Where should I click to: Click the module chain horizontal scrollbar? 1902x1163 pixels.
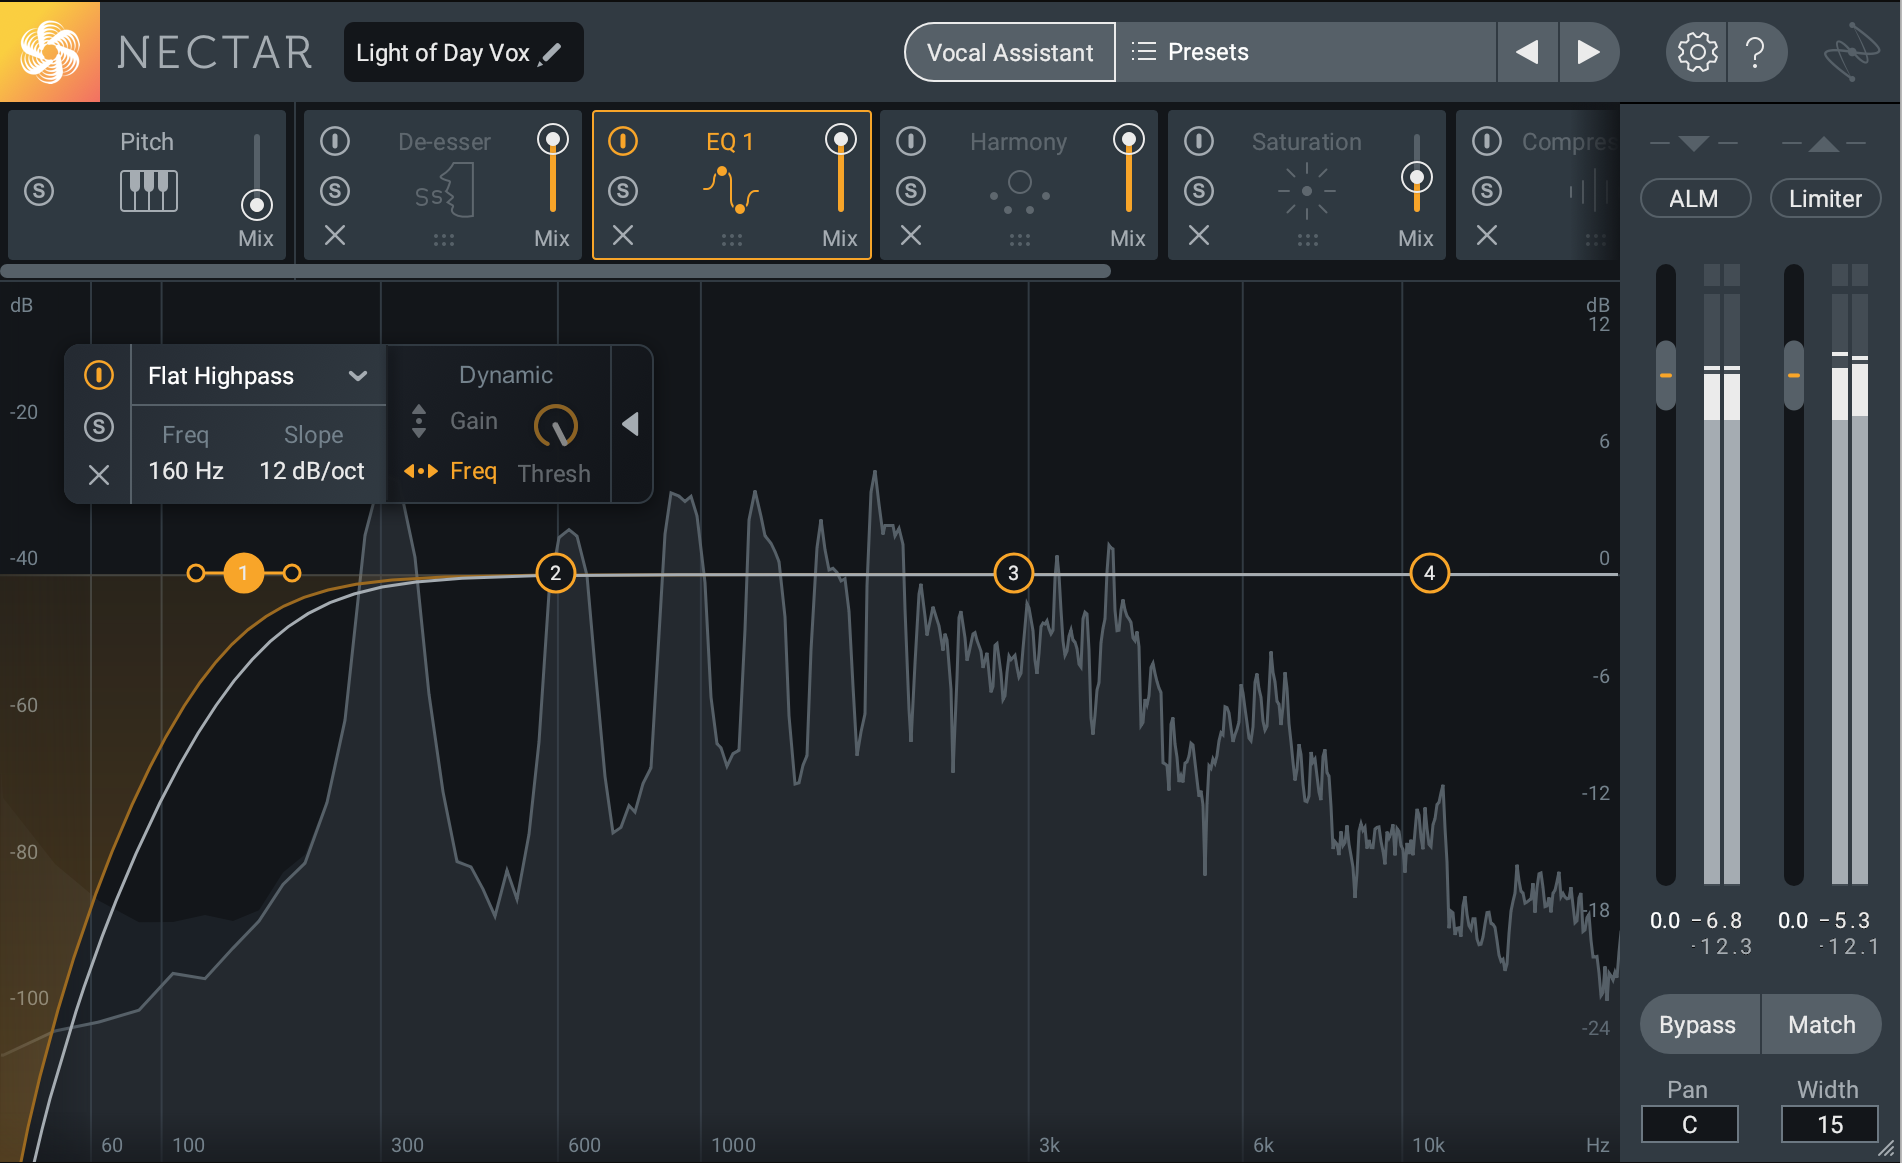coord(556,271)
